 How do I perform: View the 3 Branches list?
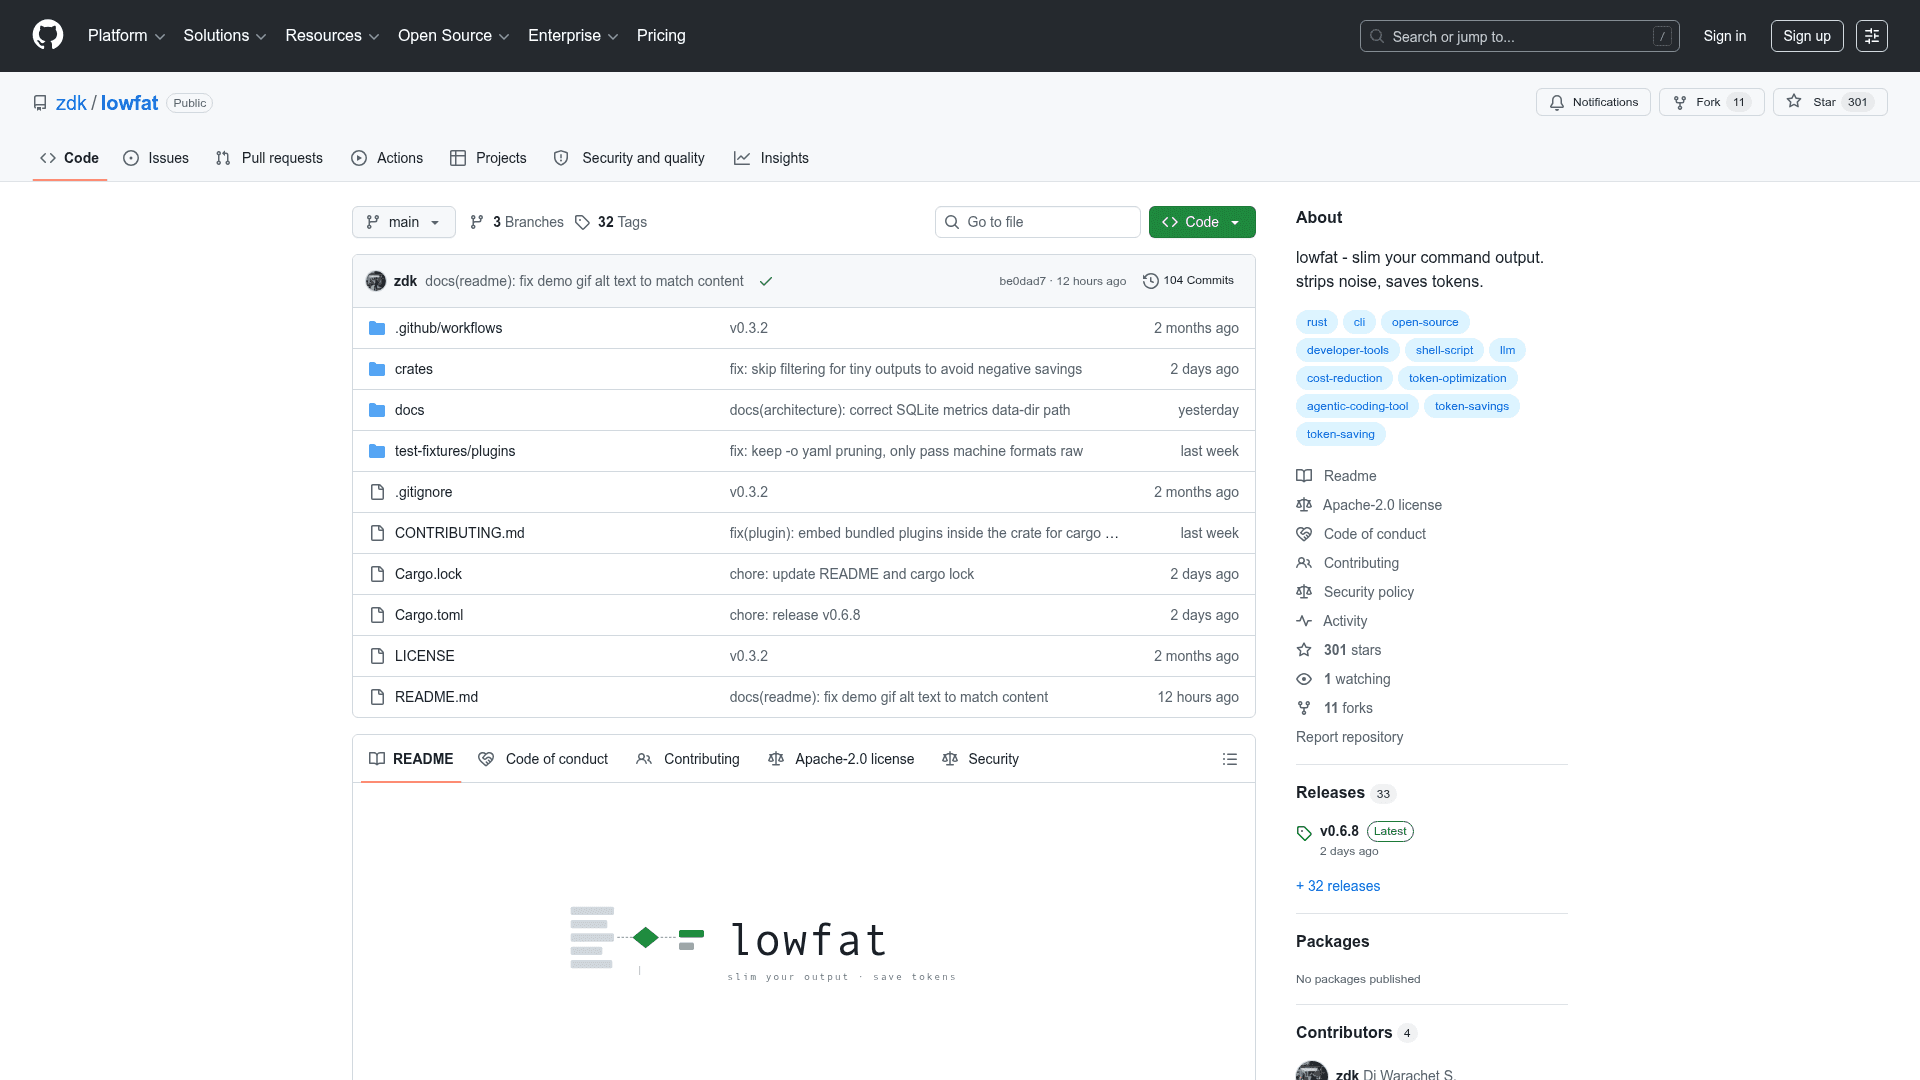coord(517,222)
